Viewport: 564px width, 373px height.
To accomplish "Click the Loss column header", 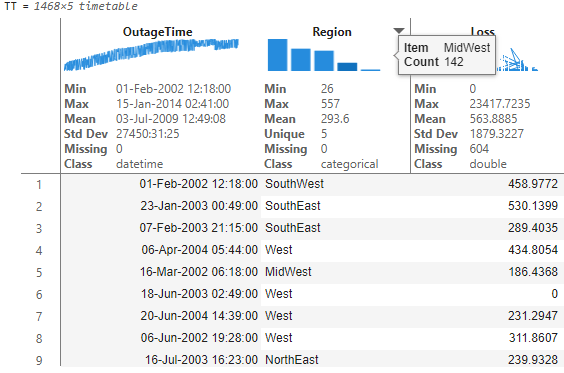I will [483, 31].
